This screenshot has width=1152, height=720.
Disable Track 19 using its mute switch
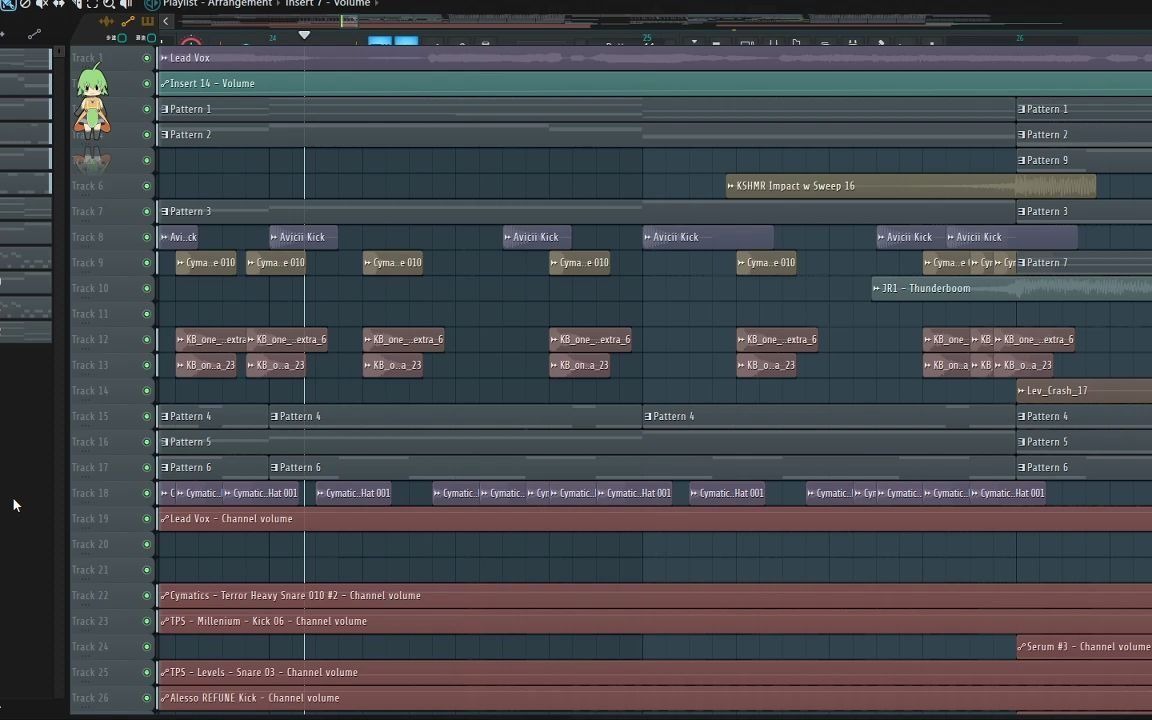pyautogui.click(x=146, y=519)
